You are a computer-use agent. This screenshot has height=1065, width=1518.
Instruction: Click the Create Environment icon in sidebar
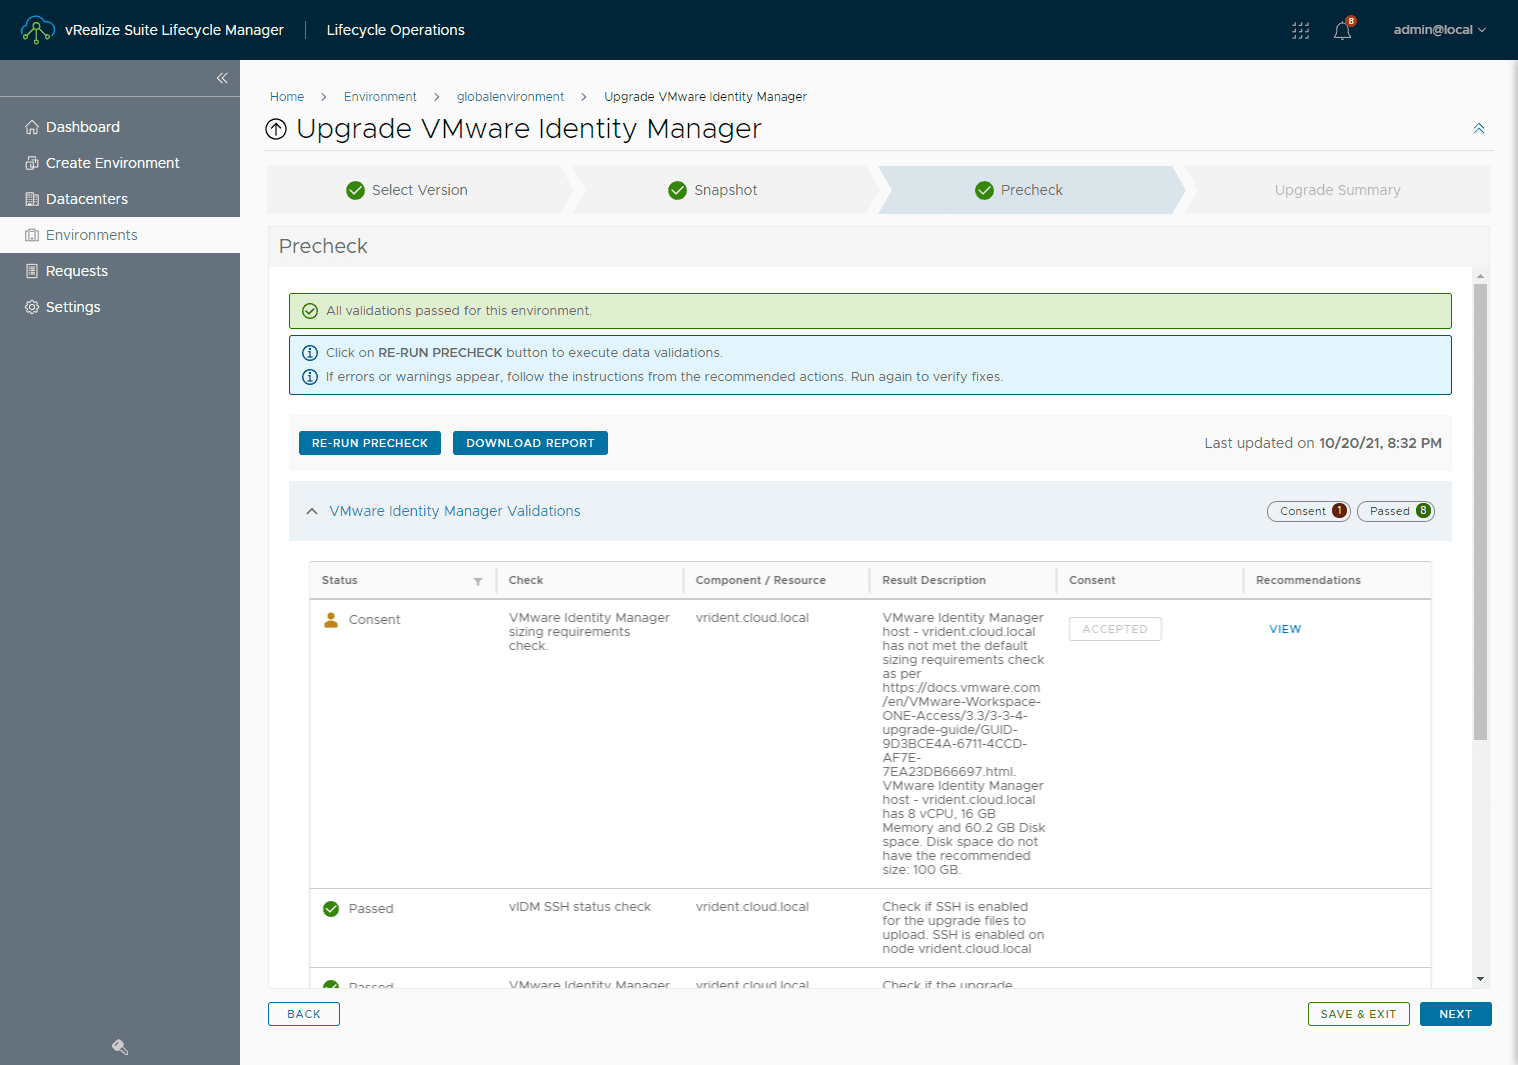(32, 163)
